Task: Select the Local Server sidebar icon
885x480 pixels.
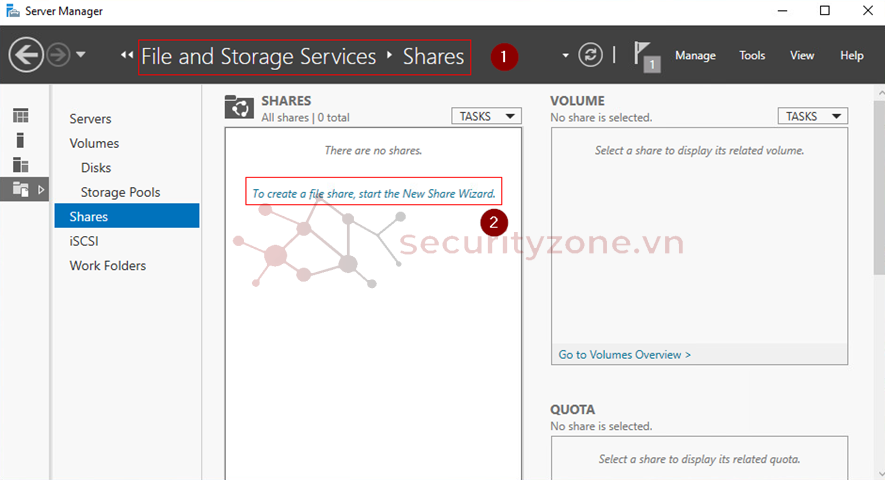Action: [x=21, y=140]
